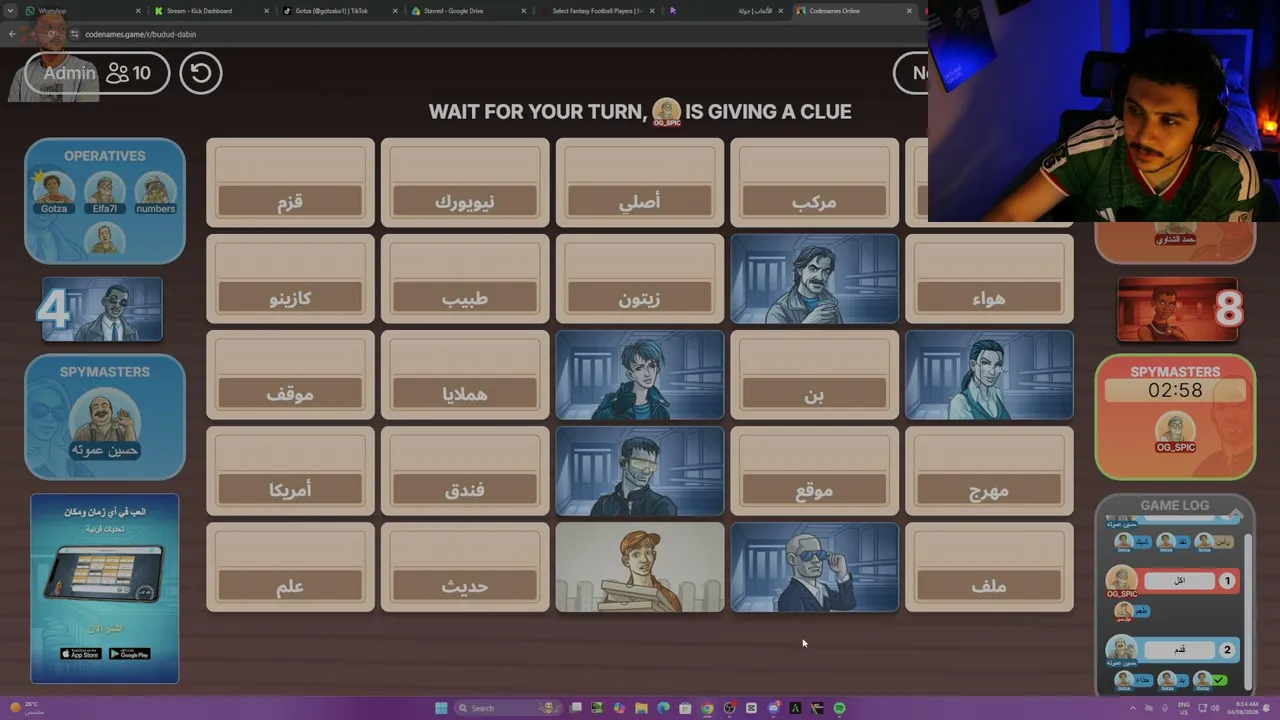1280x720 pixels.
Task: Select the word card نيويورك
Action: (x=465, y=183)
